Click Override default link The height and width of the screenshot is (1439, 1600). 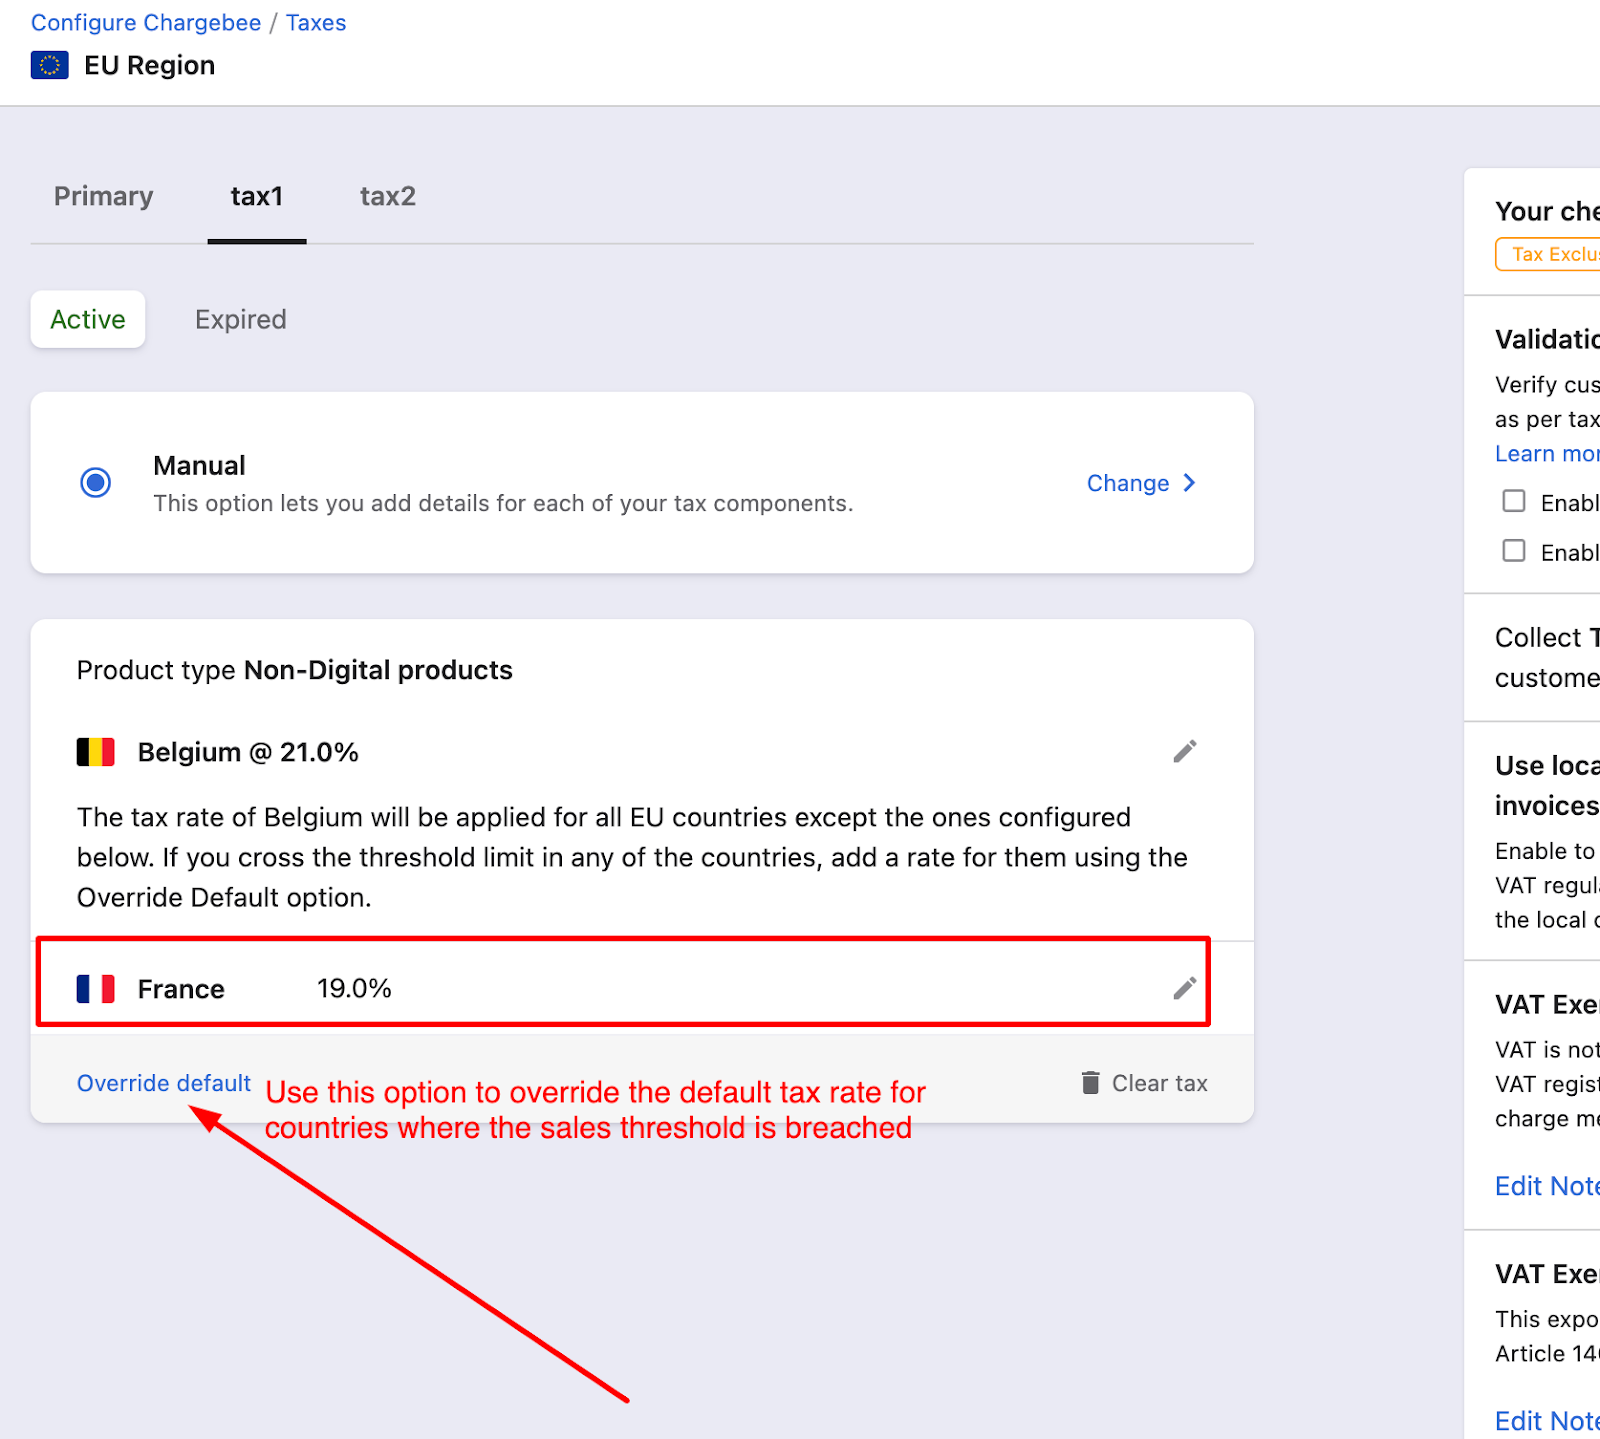pyautogui.click(x=164, y=1083)
